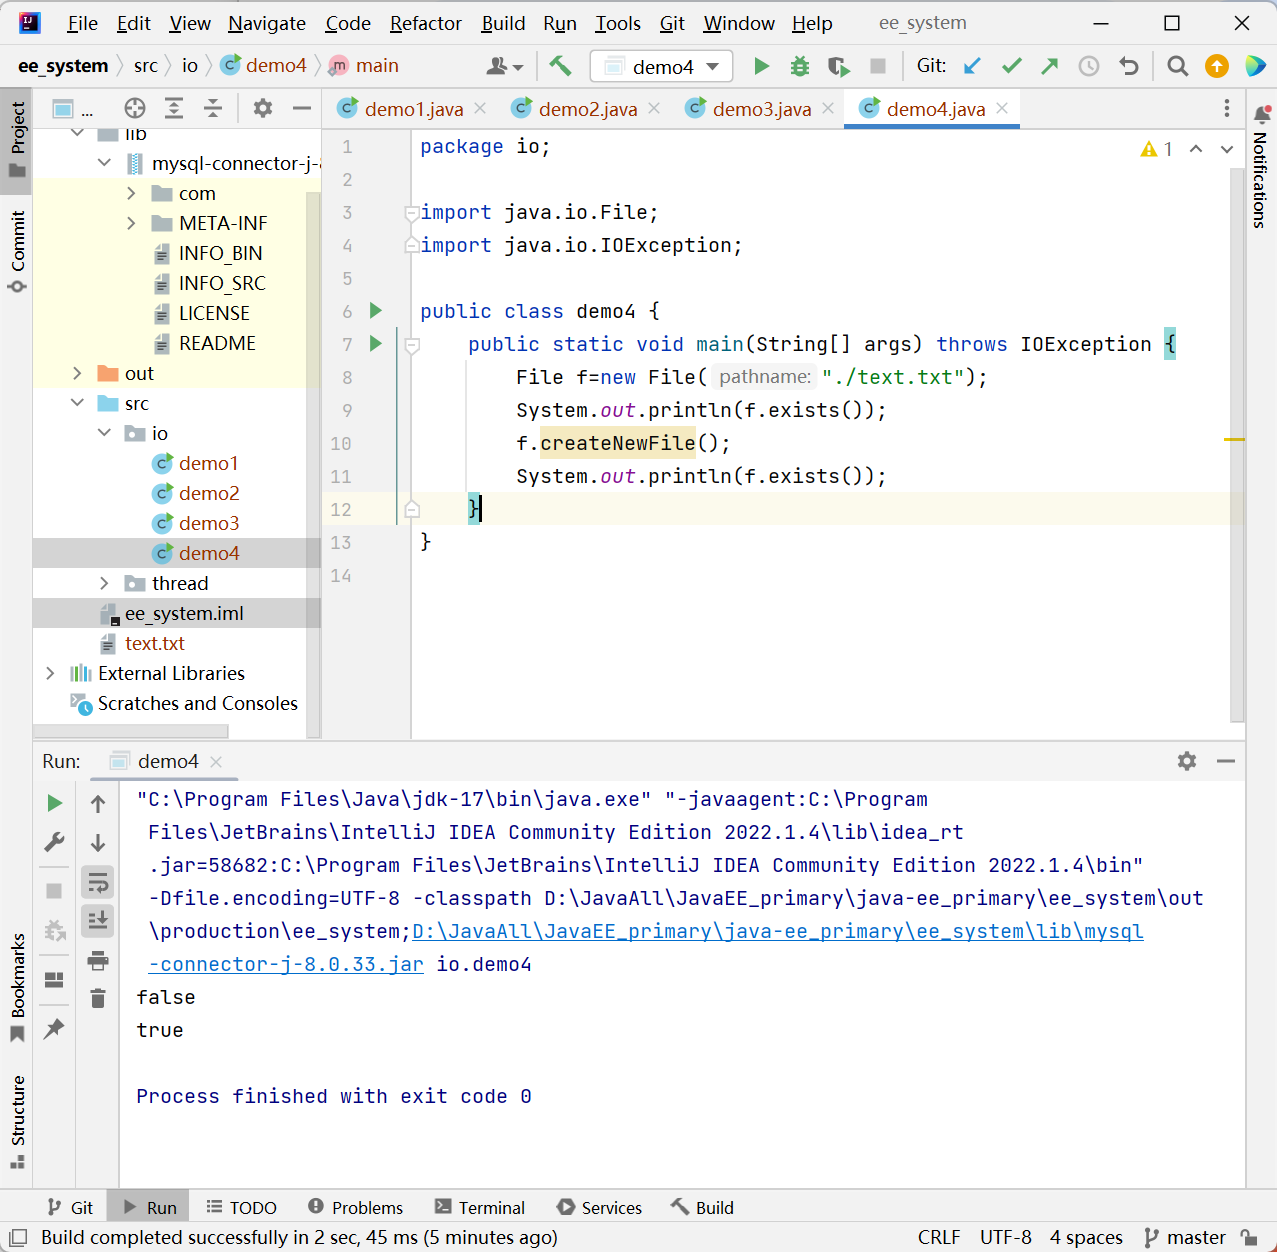Run demo4 with the green toolbar play button
The height and width of the screenshot is (1252, 1277).
(761, 66)
